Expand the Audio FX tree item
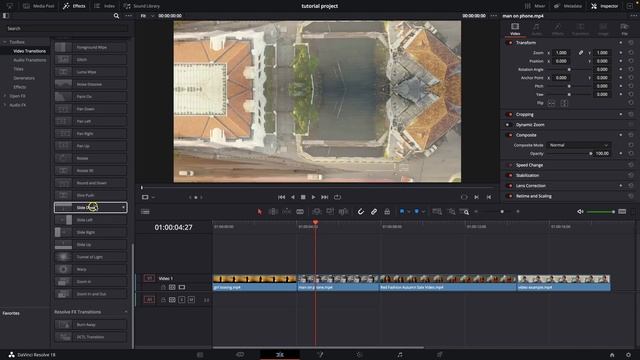The width and height of the screenshot is (640, 360). click(5, 105)
